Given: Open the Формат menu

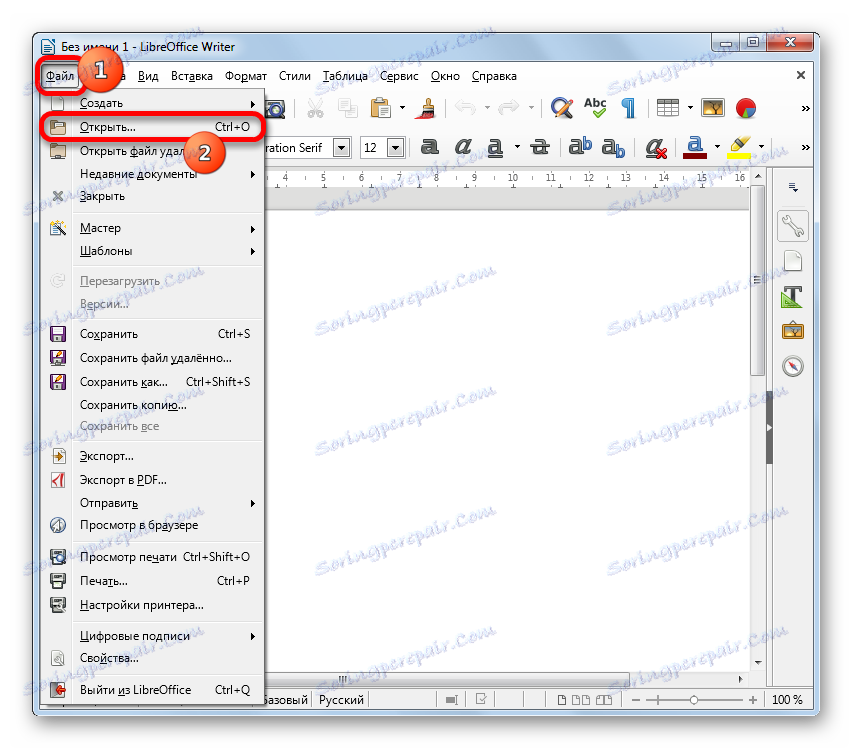Looking at the screenshot, I should tap(246, 76).
